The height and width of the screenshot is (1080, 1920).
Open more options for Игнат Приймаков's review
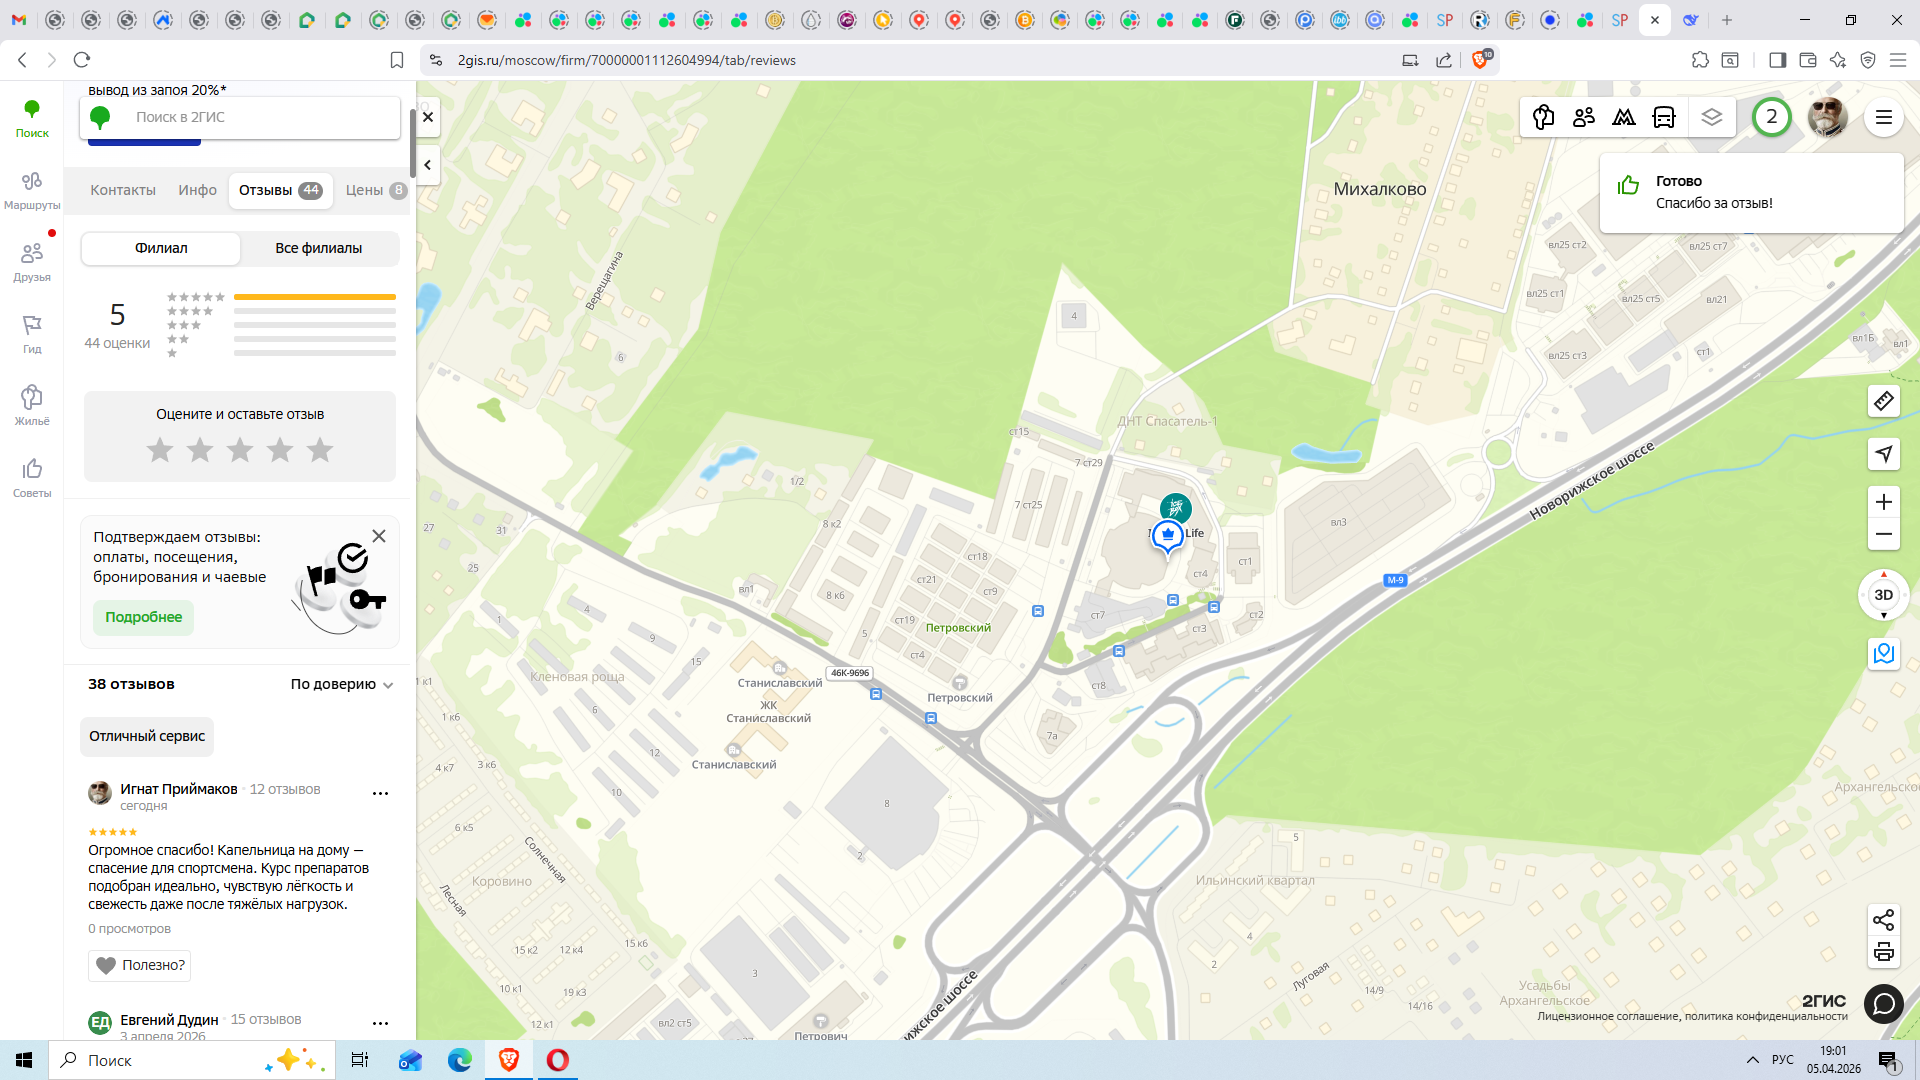pos(380,793)
